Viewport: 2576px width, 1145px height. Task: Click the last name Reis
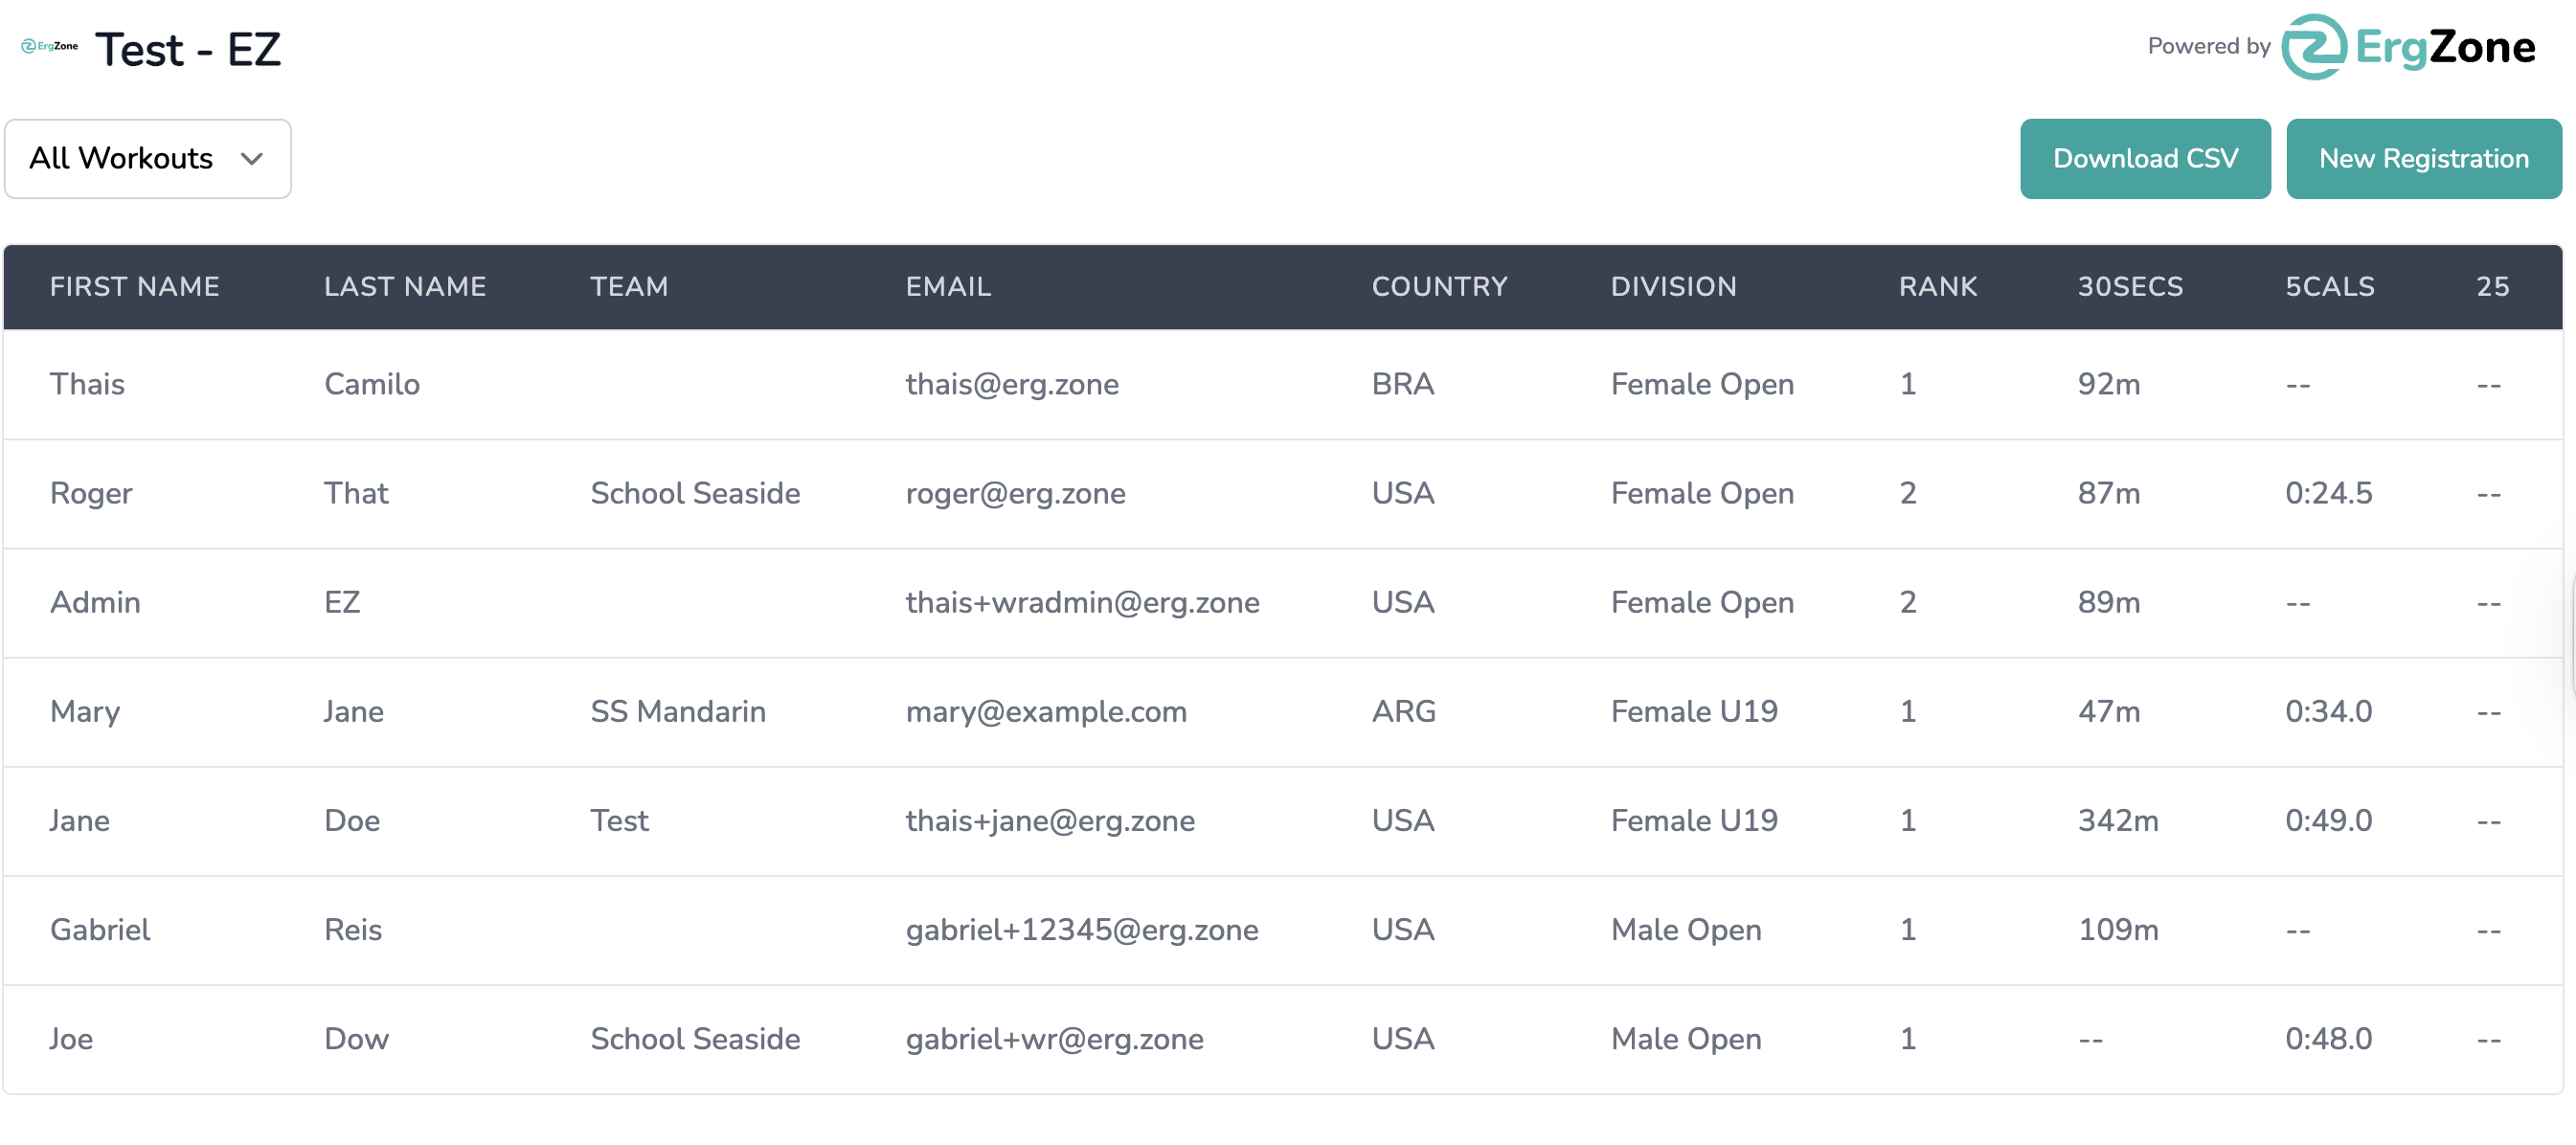353,929
